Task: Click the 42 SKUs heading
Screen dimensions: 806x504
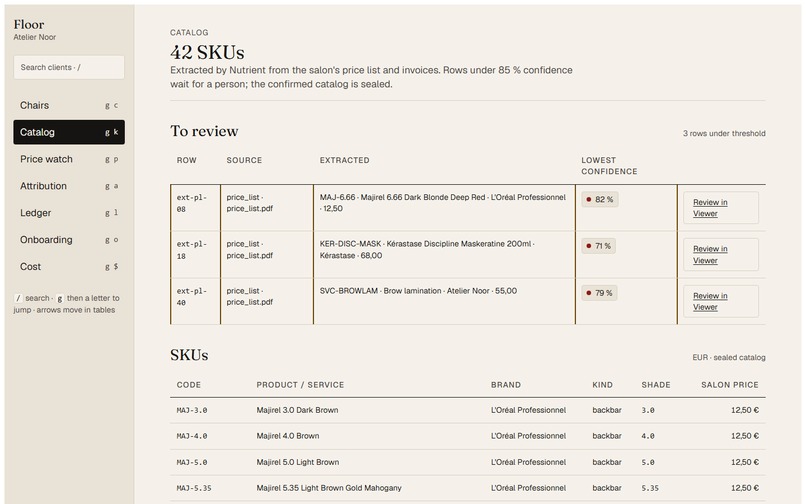Action: point(207,52)
